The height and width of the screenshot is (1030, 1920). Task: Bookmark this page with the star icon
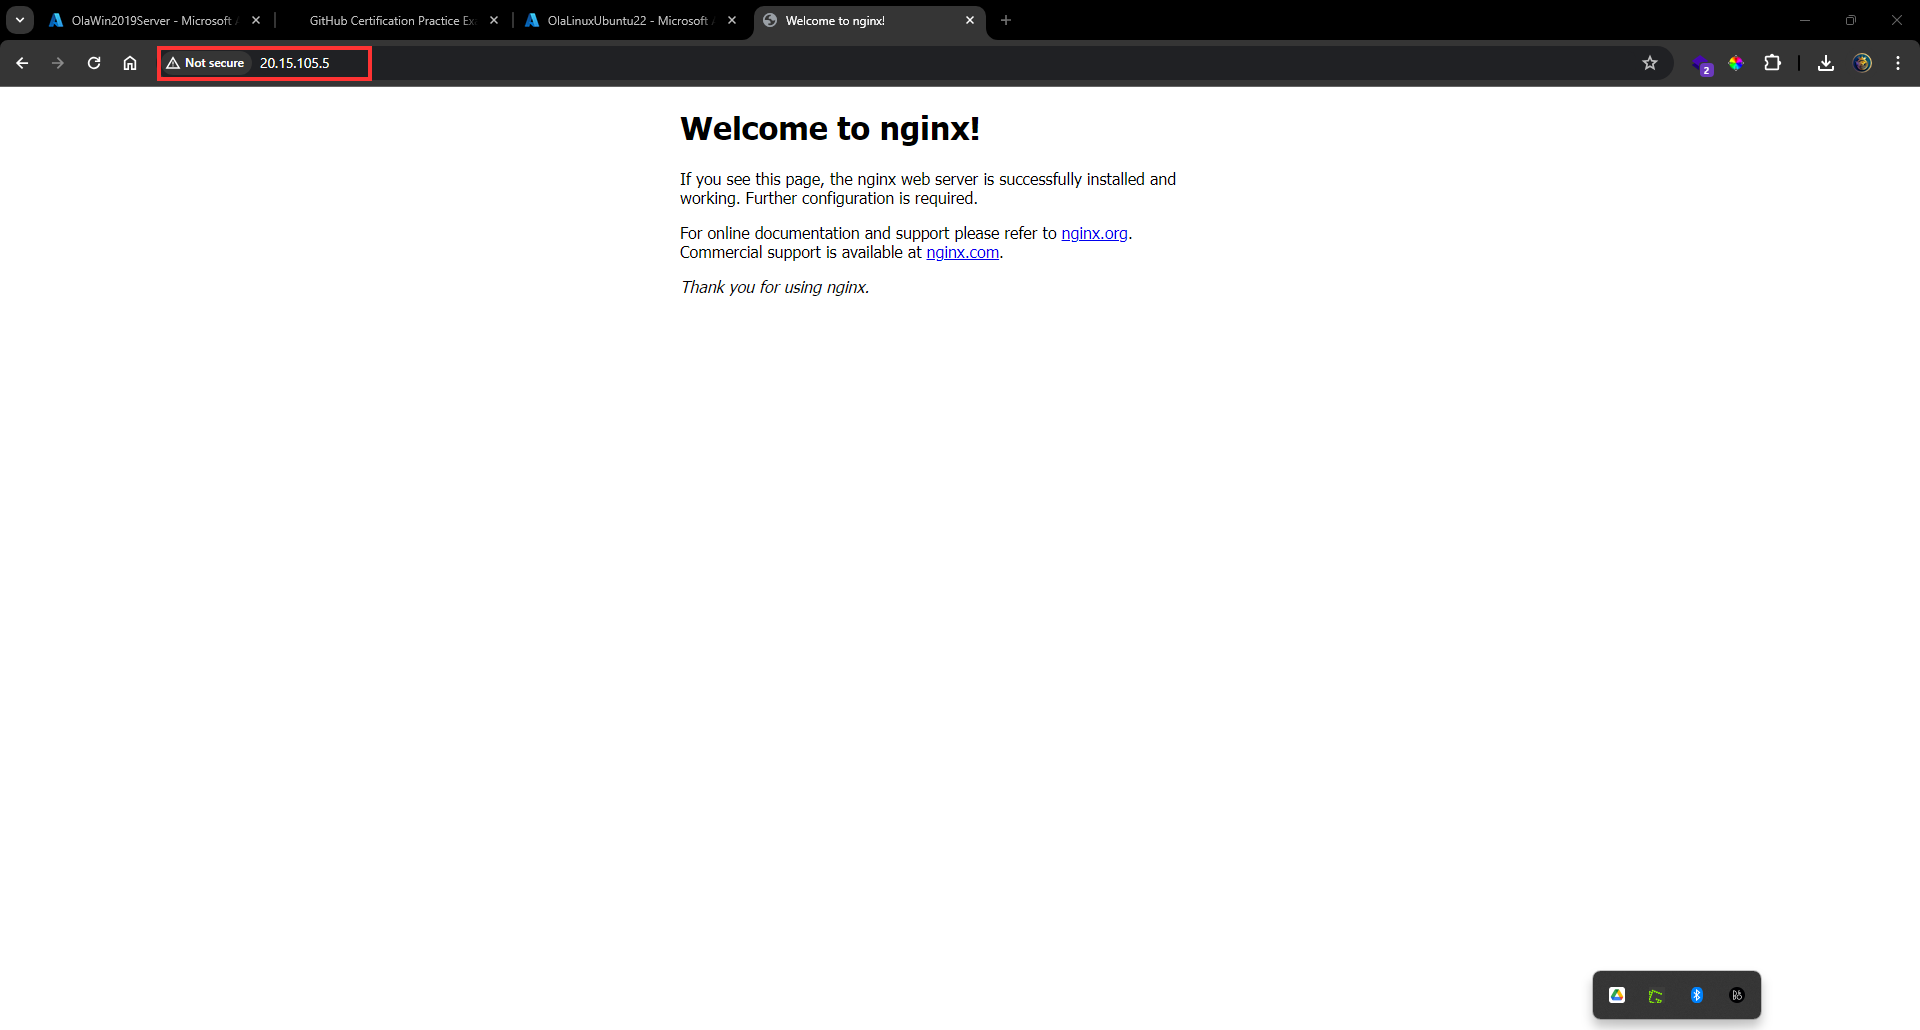click(1649, 62)
